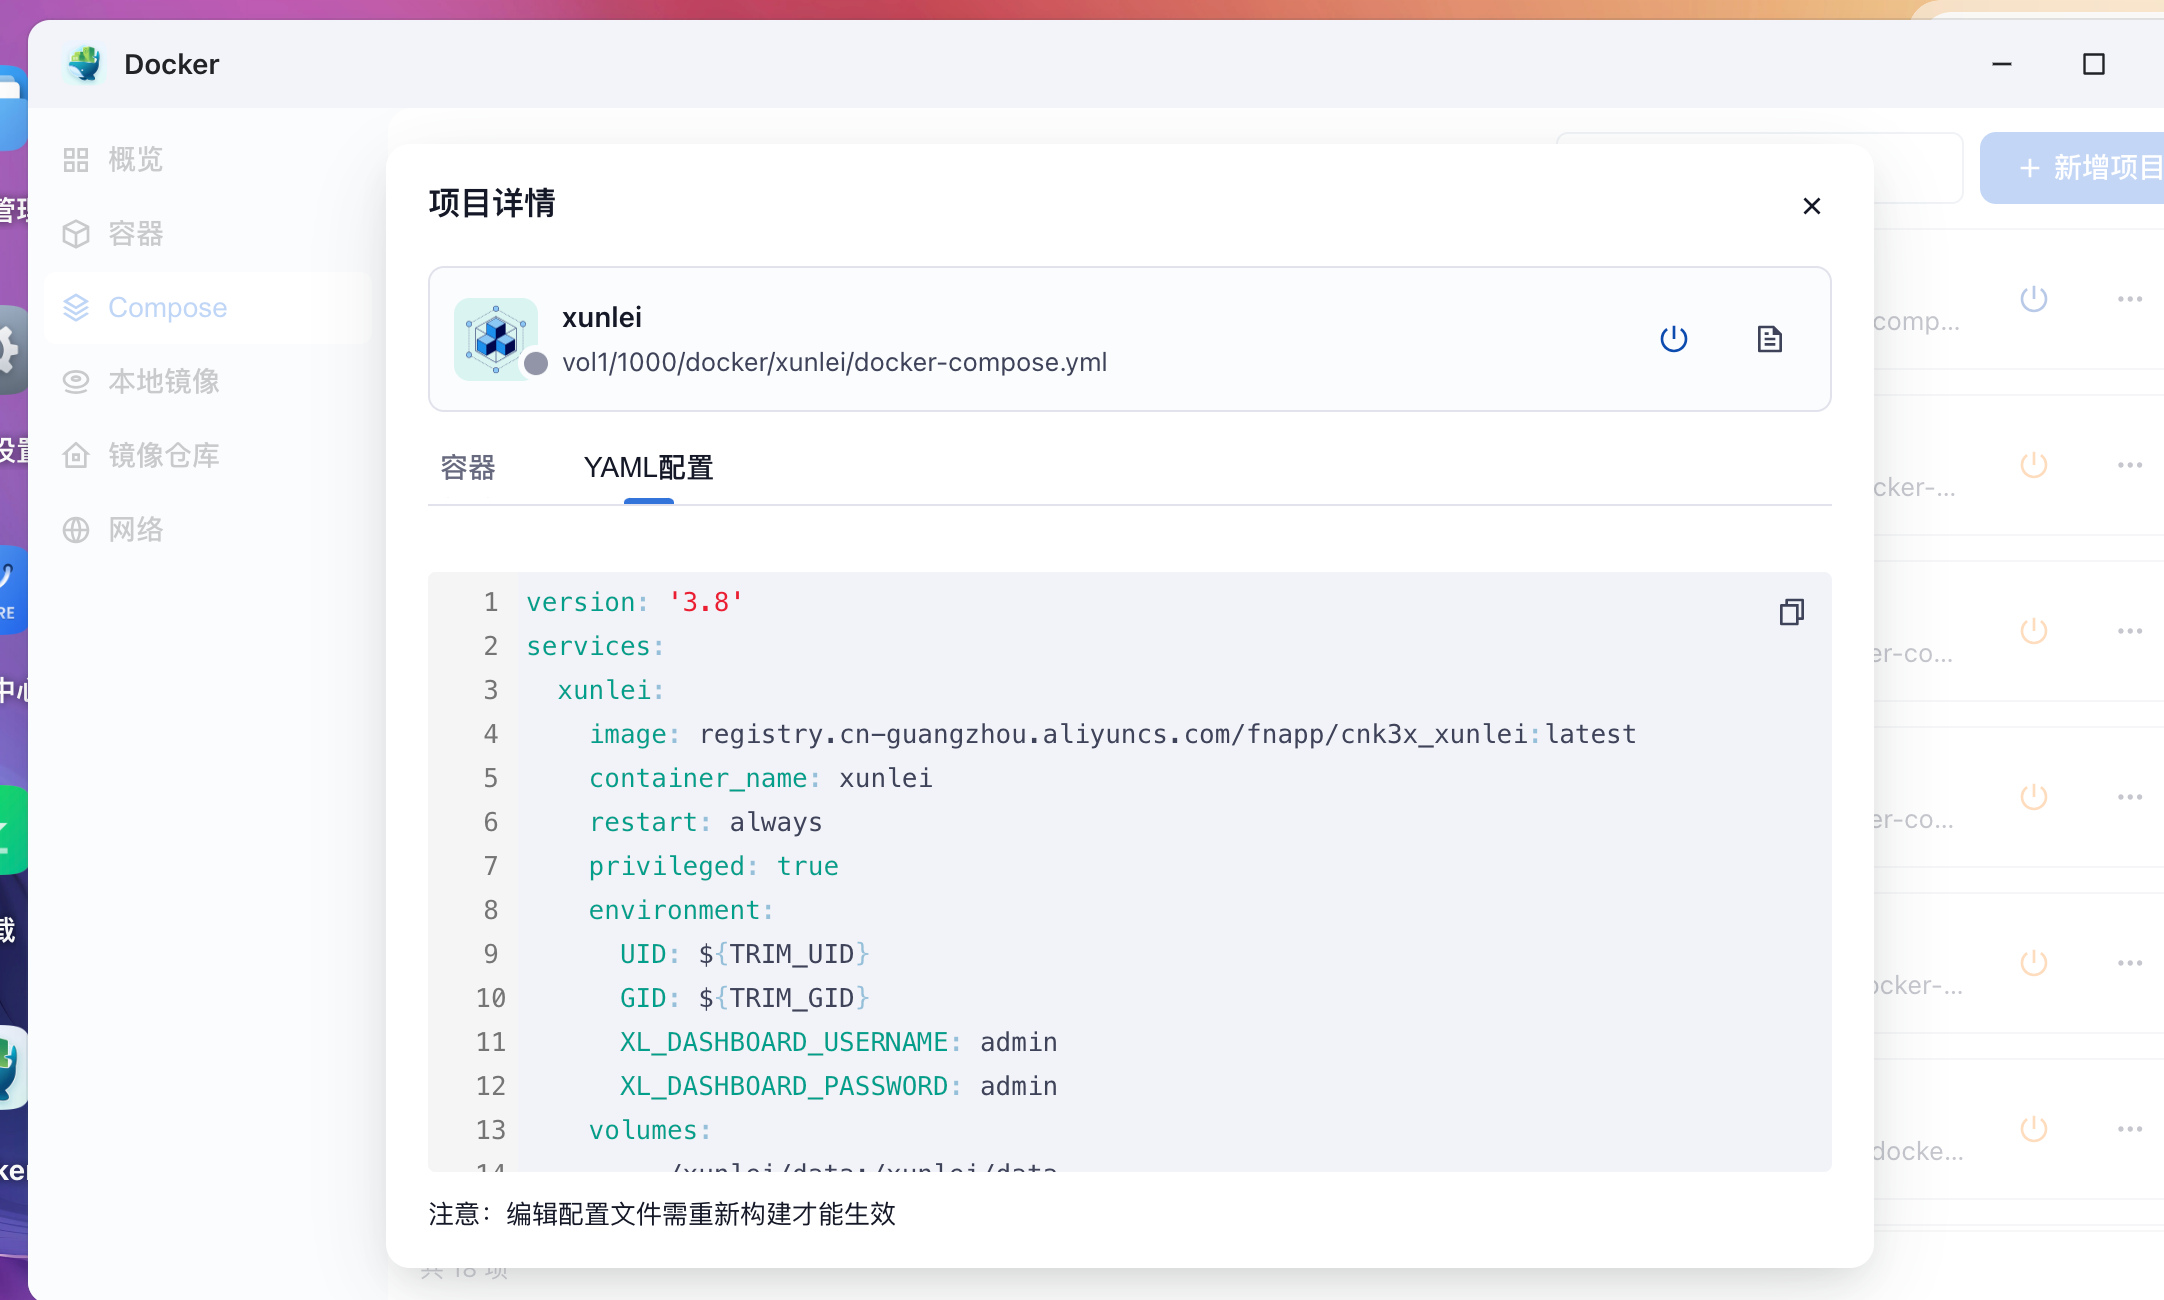Click the volumes: line
Screen dimensions: 2164x1300
point(649,1130)
